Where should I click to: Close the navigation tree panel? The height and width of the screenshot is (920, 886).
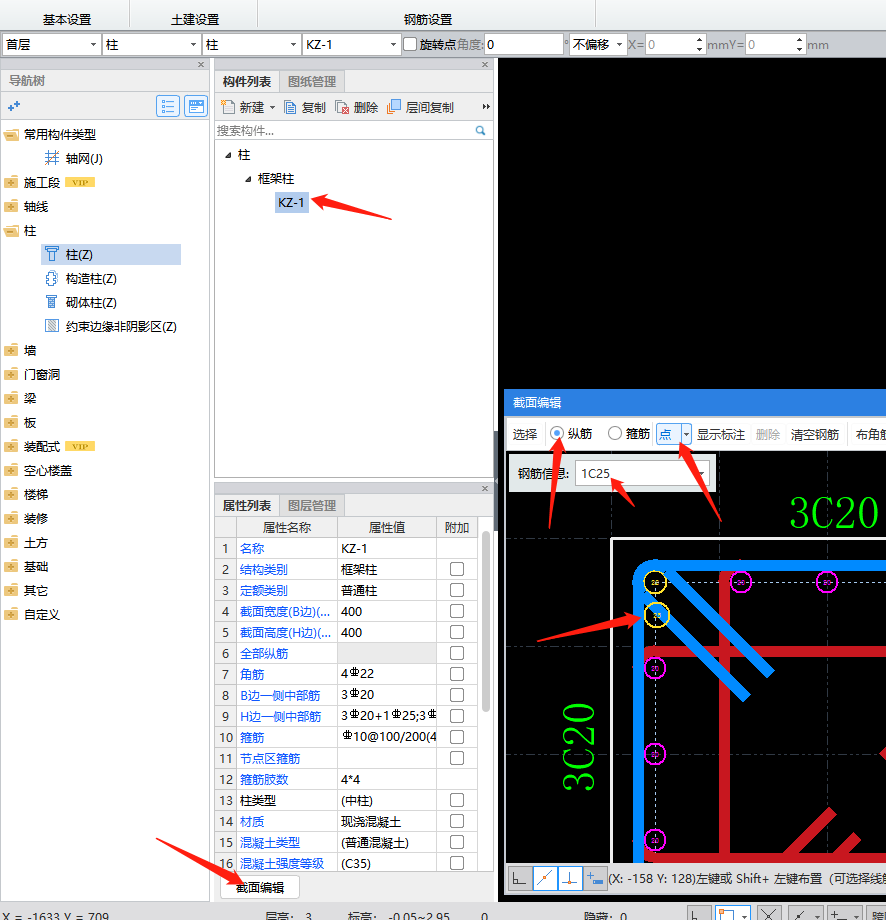click(201, 65)
